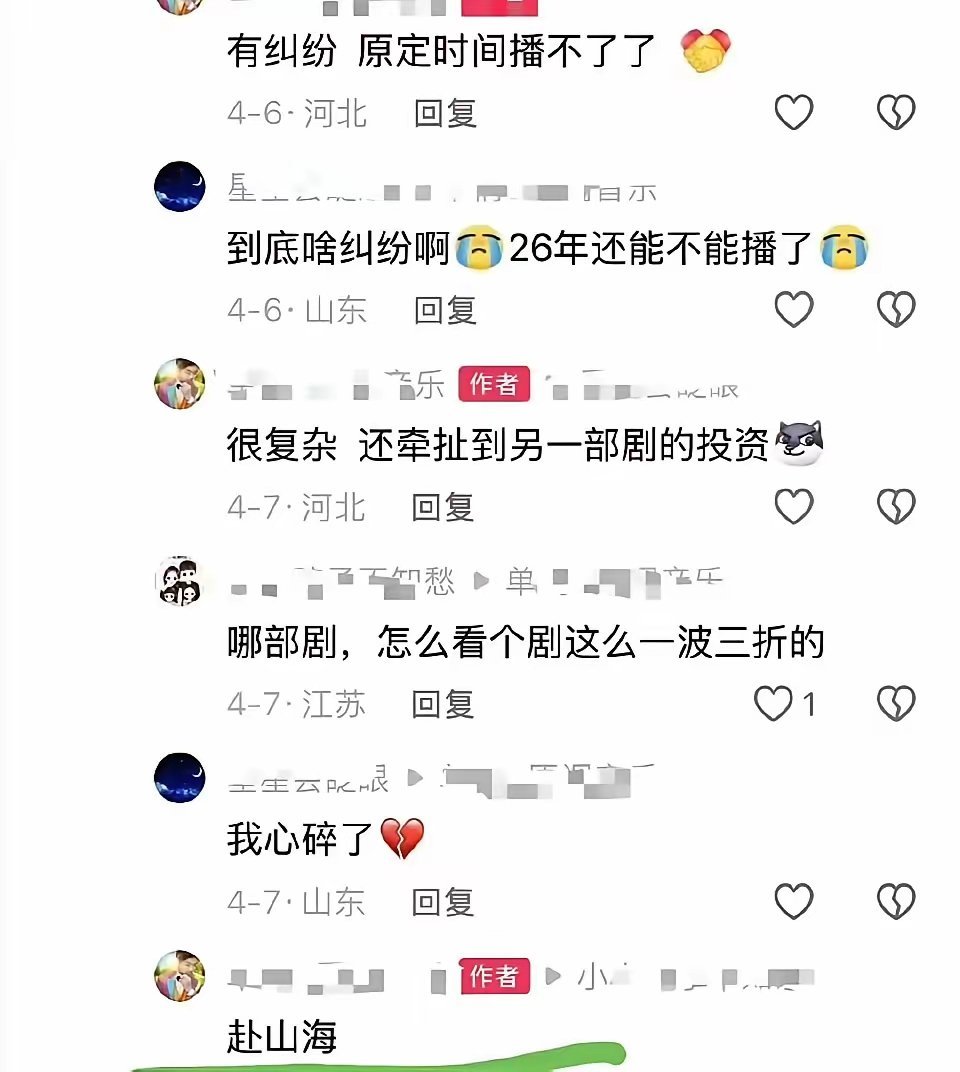
Task: Like the 有纠纷 原定时间播不了了 comment
Action: click(x=794, y=112)
